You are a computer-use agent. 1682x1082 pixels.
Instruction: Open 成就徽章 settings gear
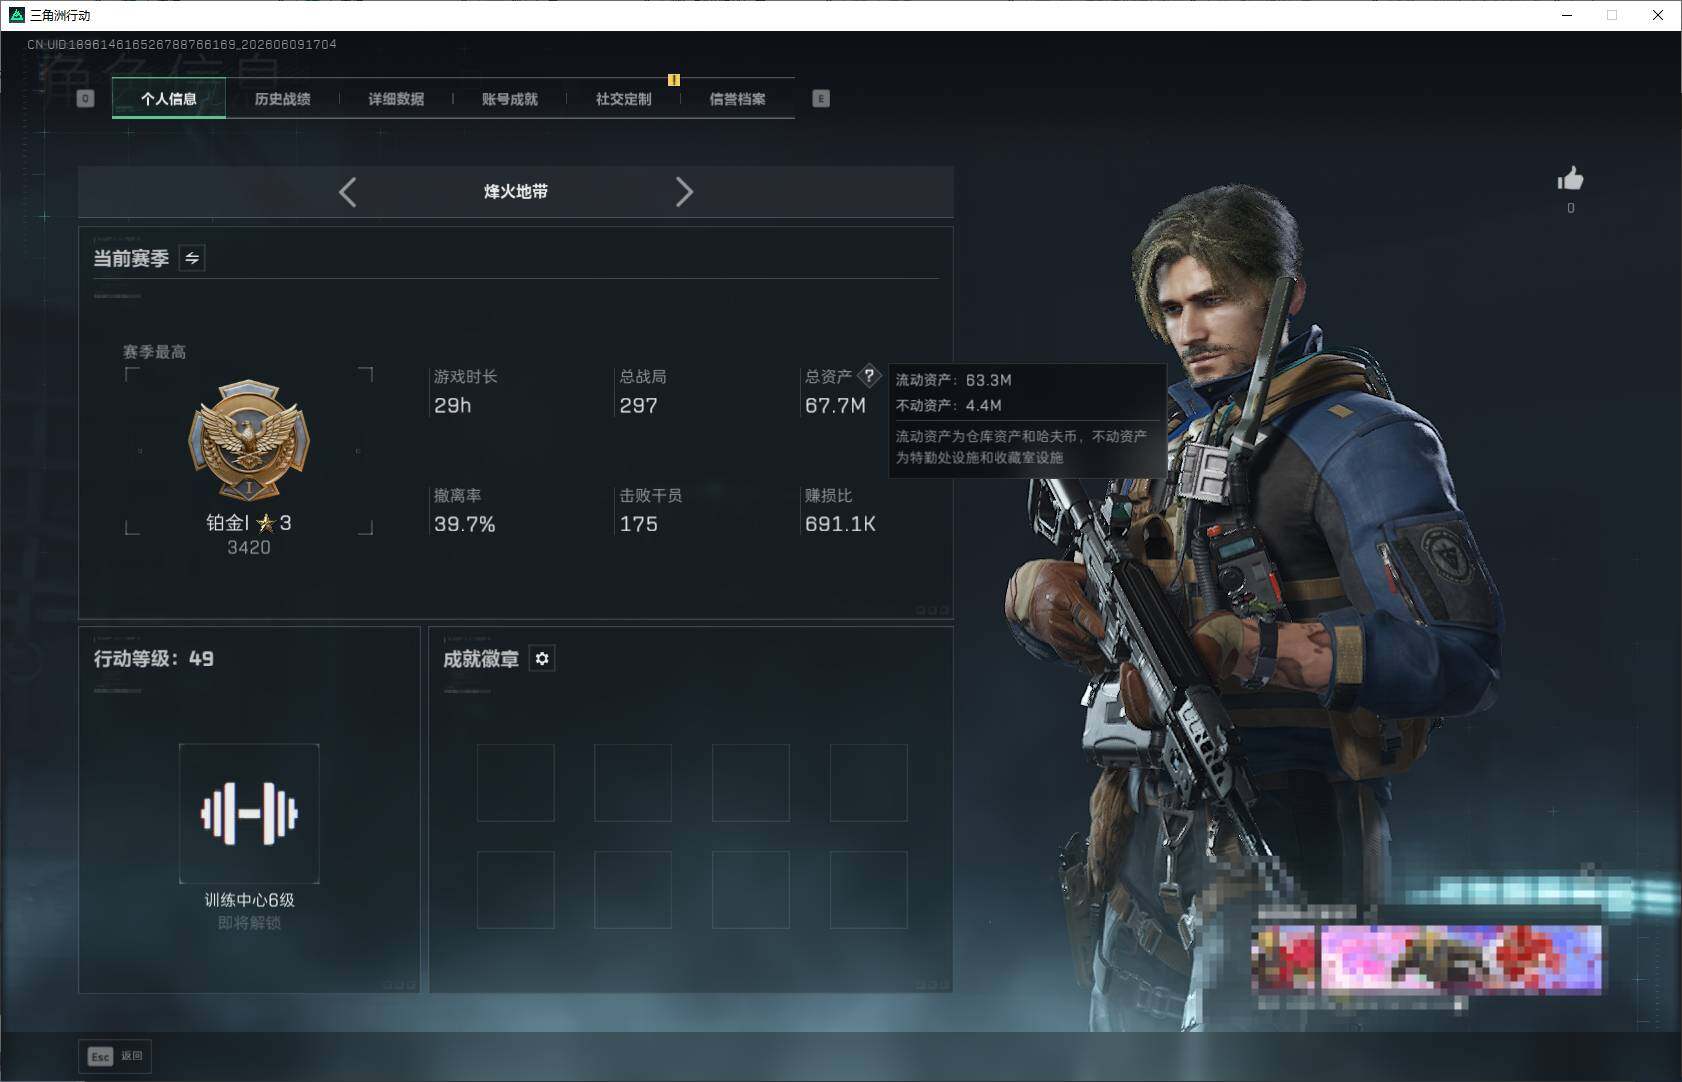pos(542,658)
